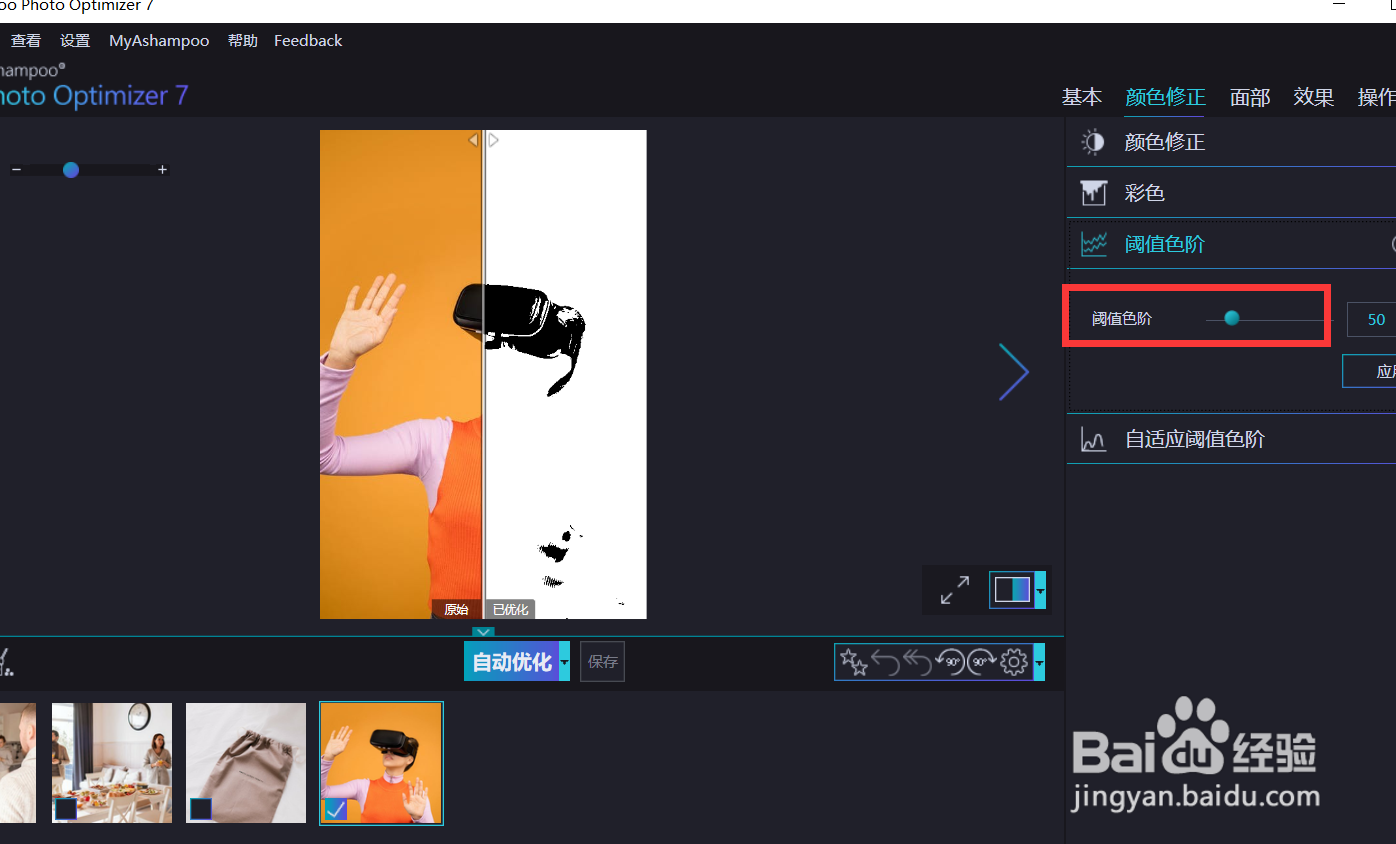Open the view mode dropdown arrow
The height and width of the screenshot is (844, 1396).
[1040, 590]
